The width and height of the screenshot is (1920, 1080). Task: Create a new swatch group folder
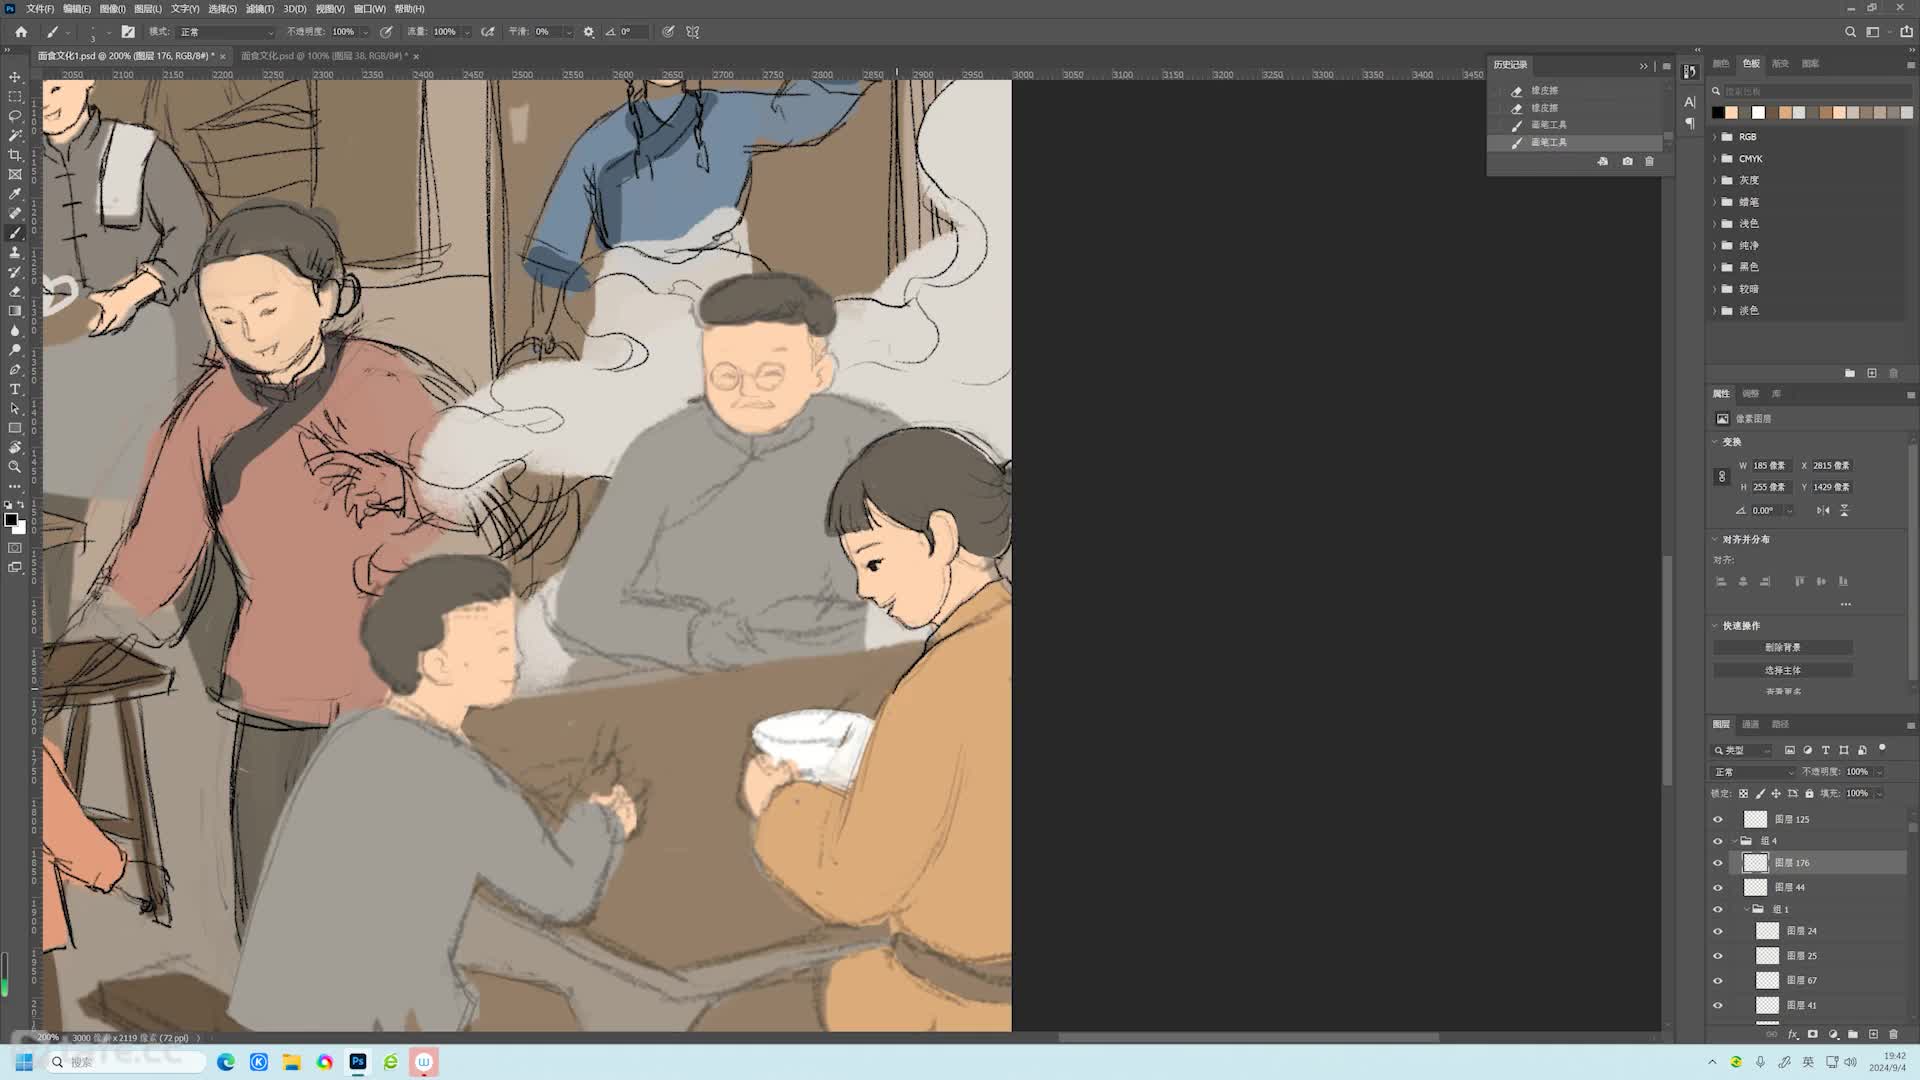1850,373
